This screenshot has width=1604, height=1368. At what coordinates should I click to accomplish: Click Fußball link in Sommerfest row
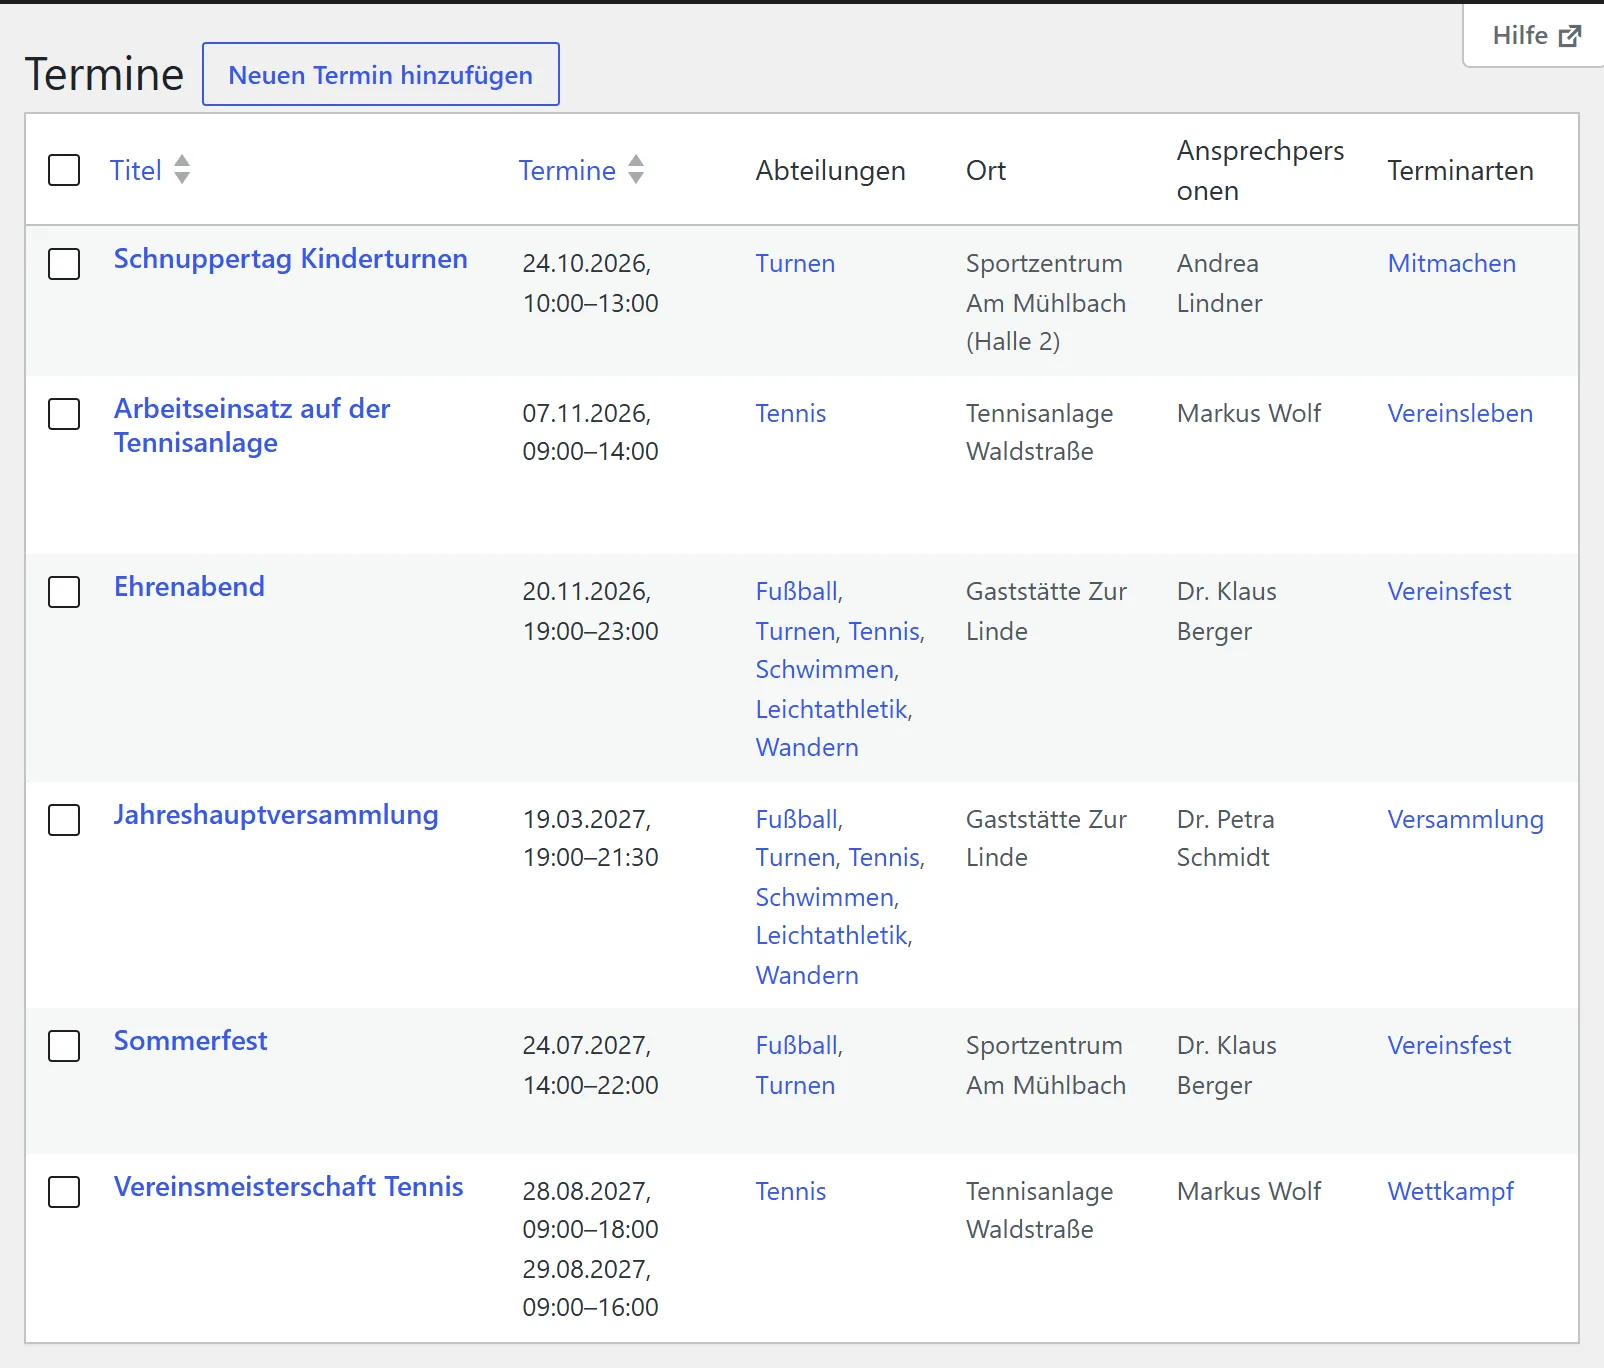tap(797, 1046)
